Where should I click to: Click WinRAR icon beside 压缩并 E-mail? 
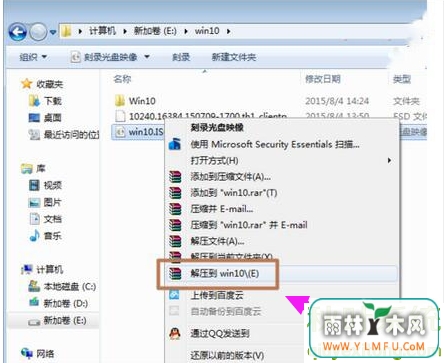pos(175,209)
